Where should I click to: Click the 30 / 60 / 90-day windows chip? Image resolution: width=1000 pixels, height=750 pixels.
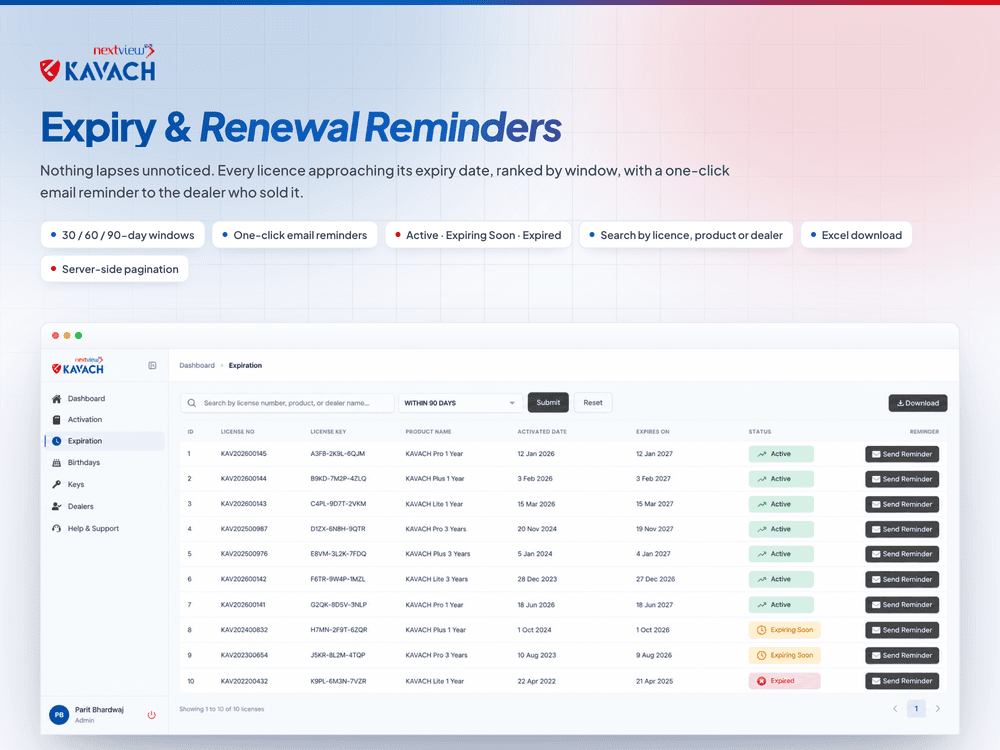tap(122, 235)
